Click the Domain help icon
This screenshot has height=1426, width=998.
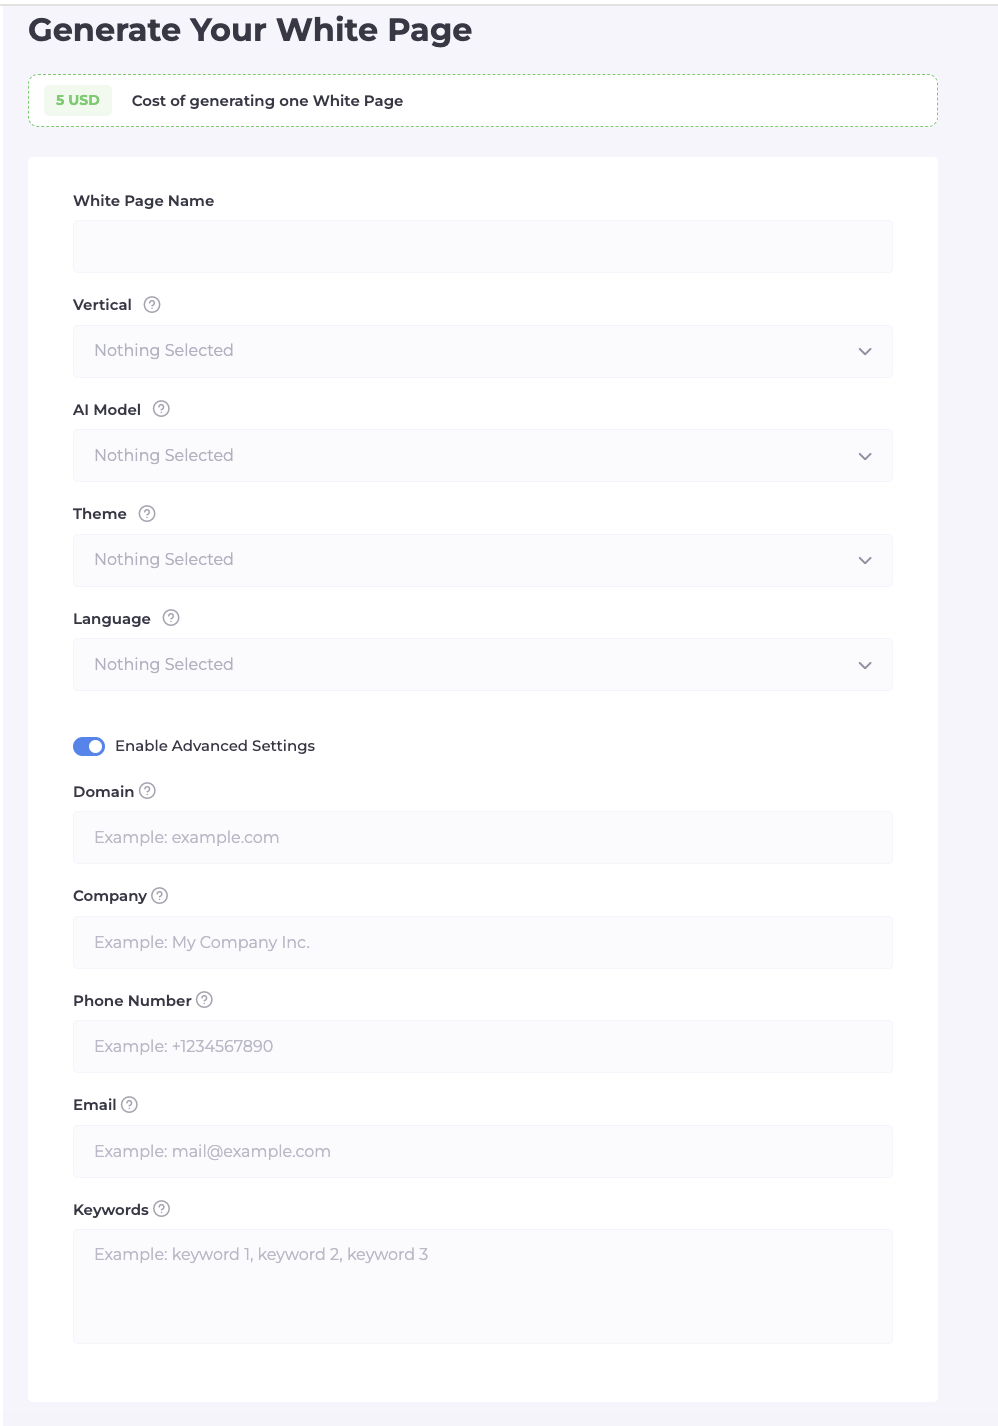147,791
